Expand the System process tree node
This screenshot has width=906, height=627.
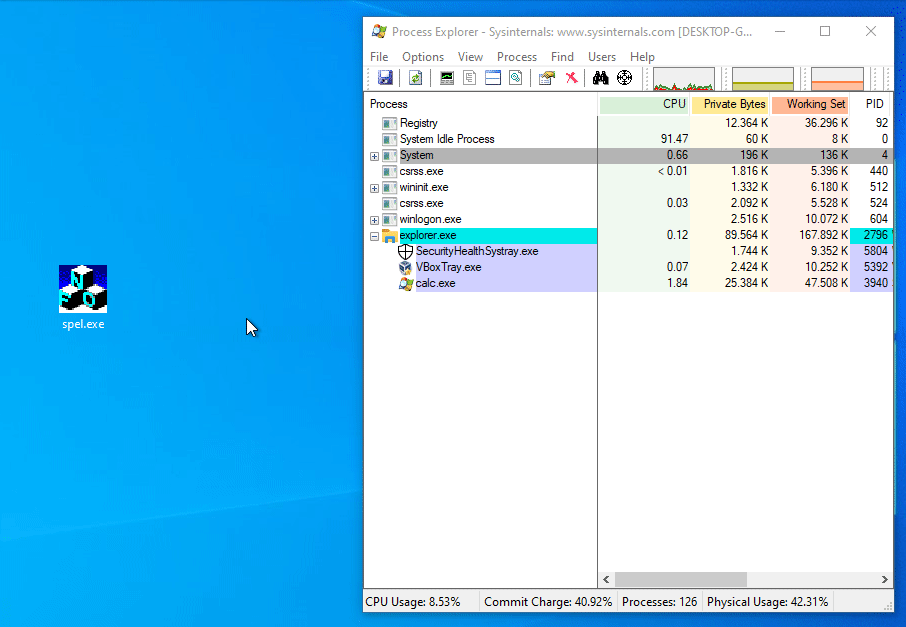(374, 156)
